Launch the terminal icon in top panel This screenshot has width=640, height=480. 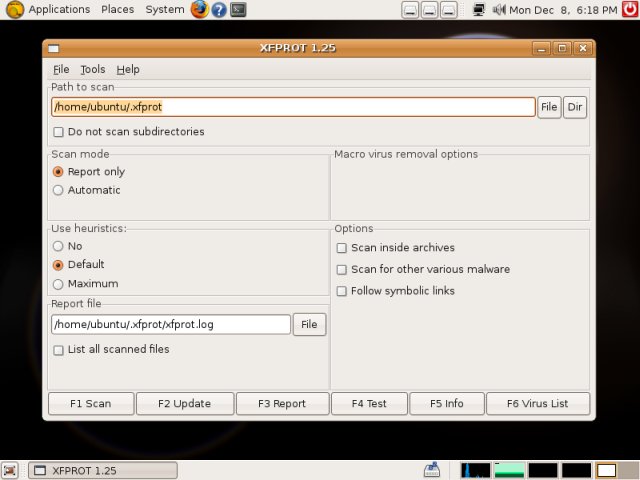point(238,9)
